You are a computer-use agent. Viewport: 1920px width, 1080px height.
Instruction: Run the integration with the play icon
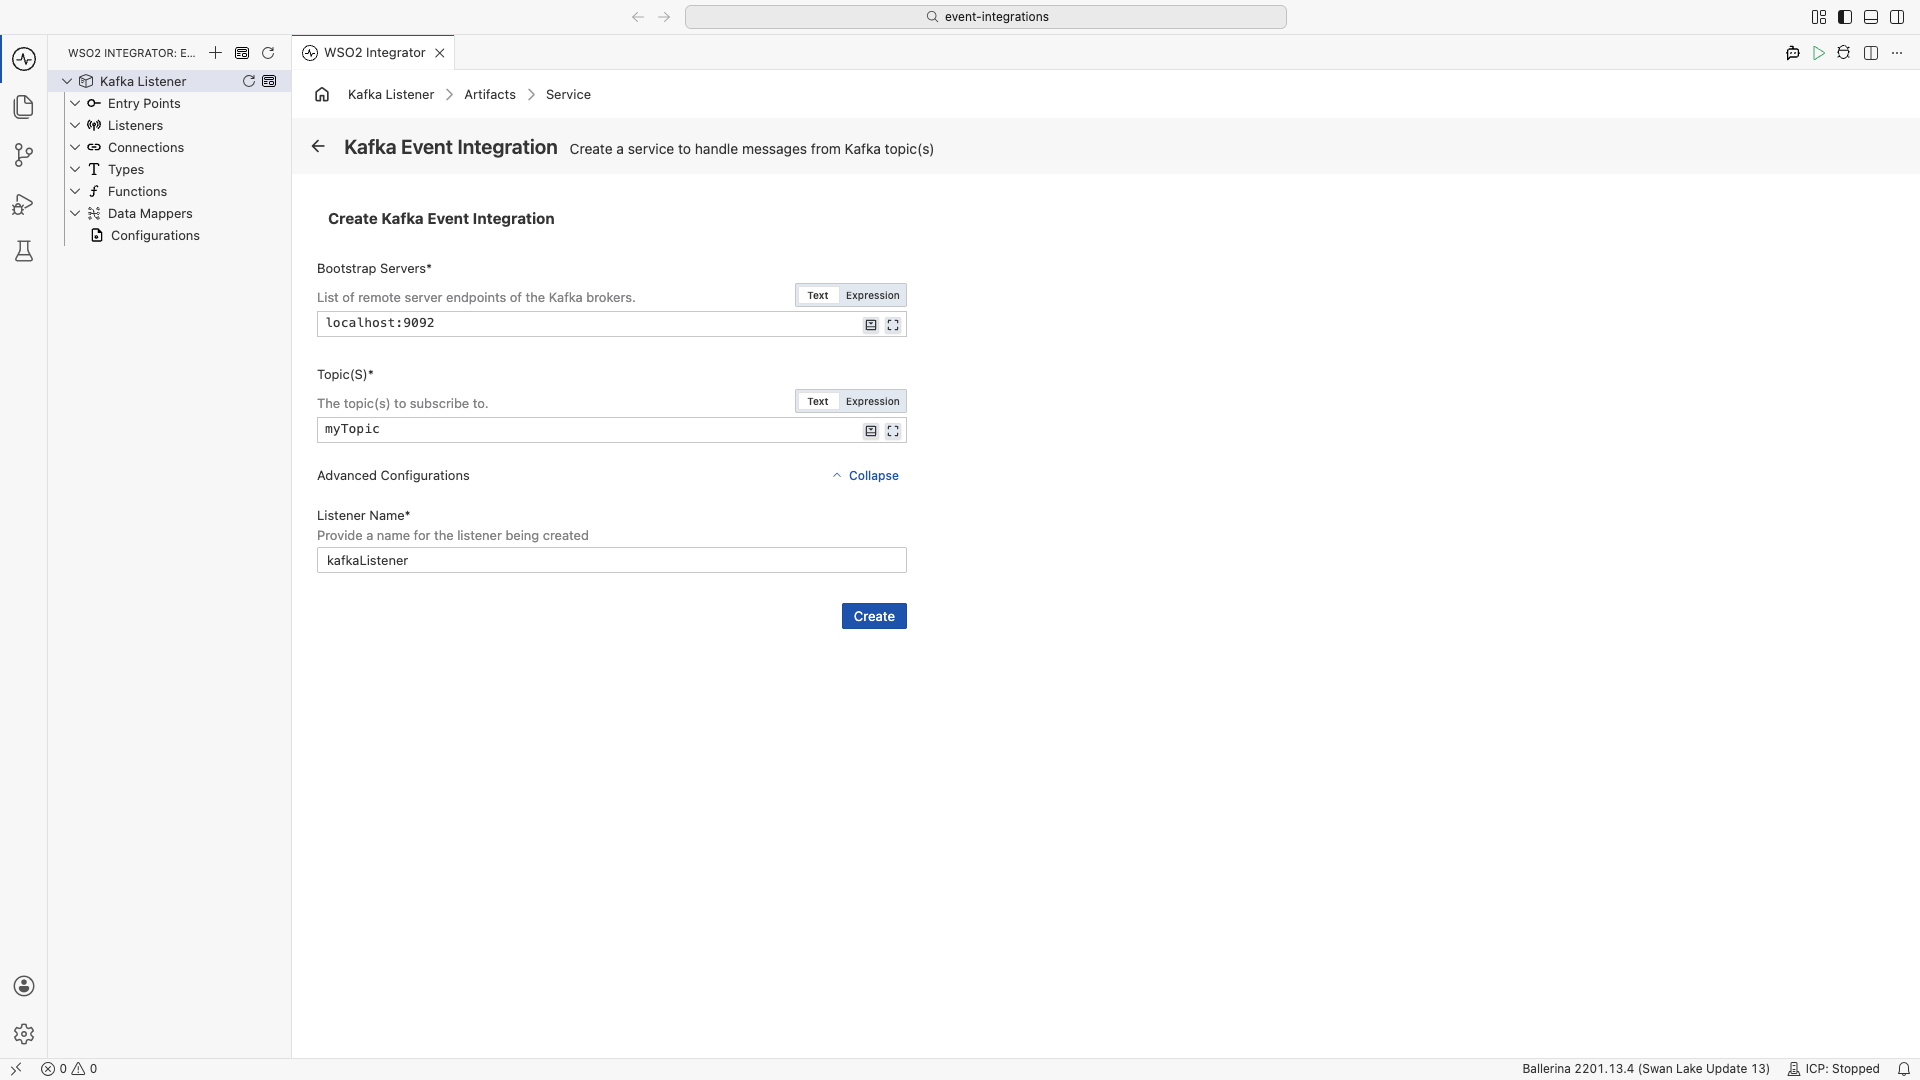(x=1819, y=53)
